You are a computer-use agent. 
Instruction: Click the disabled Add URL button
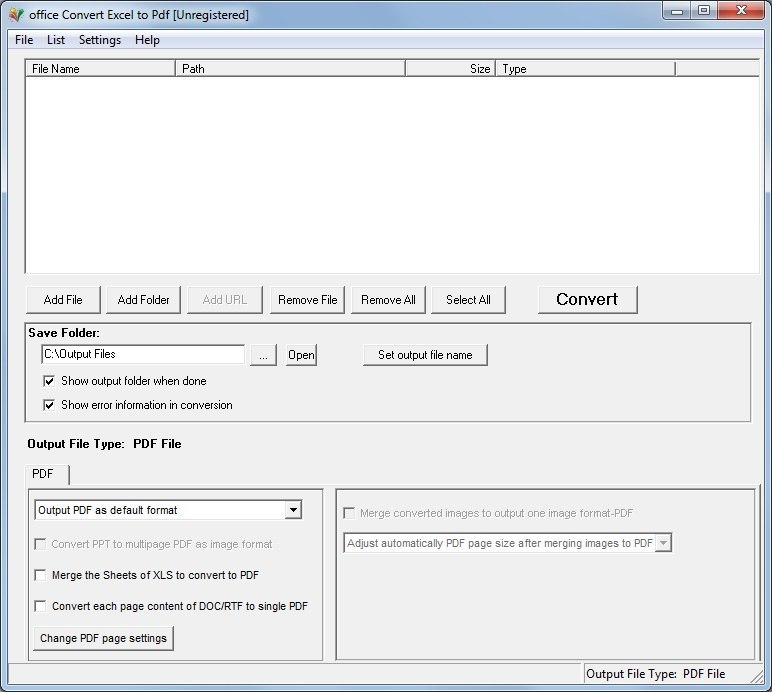tap(225, 300)
